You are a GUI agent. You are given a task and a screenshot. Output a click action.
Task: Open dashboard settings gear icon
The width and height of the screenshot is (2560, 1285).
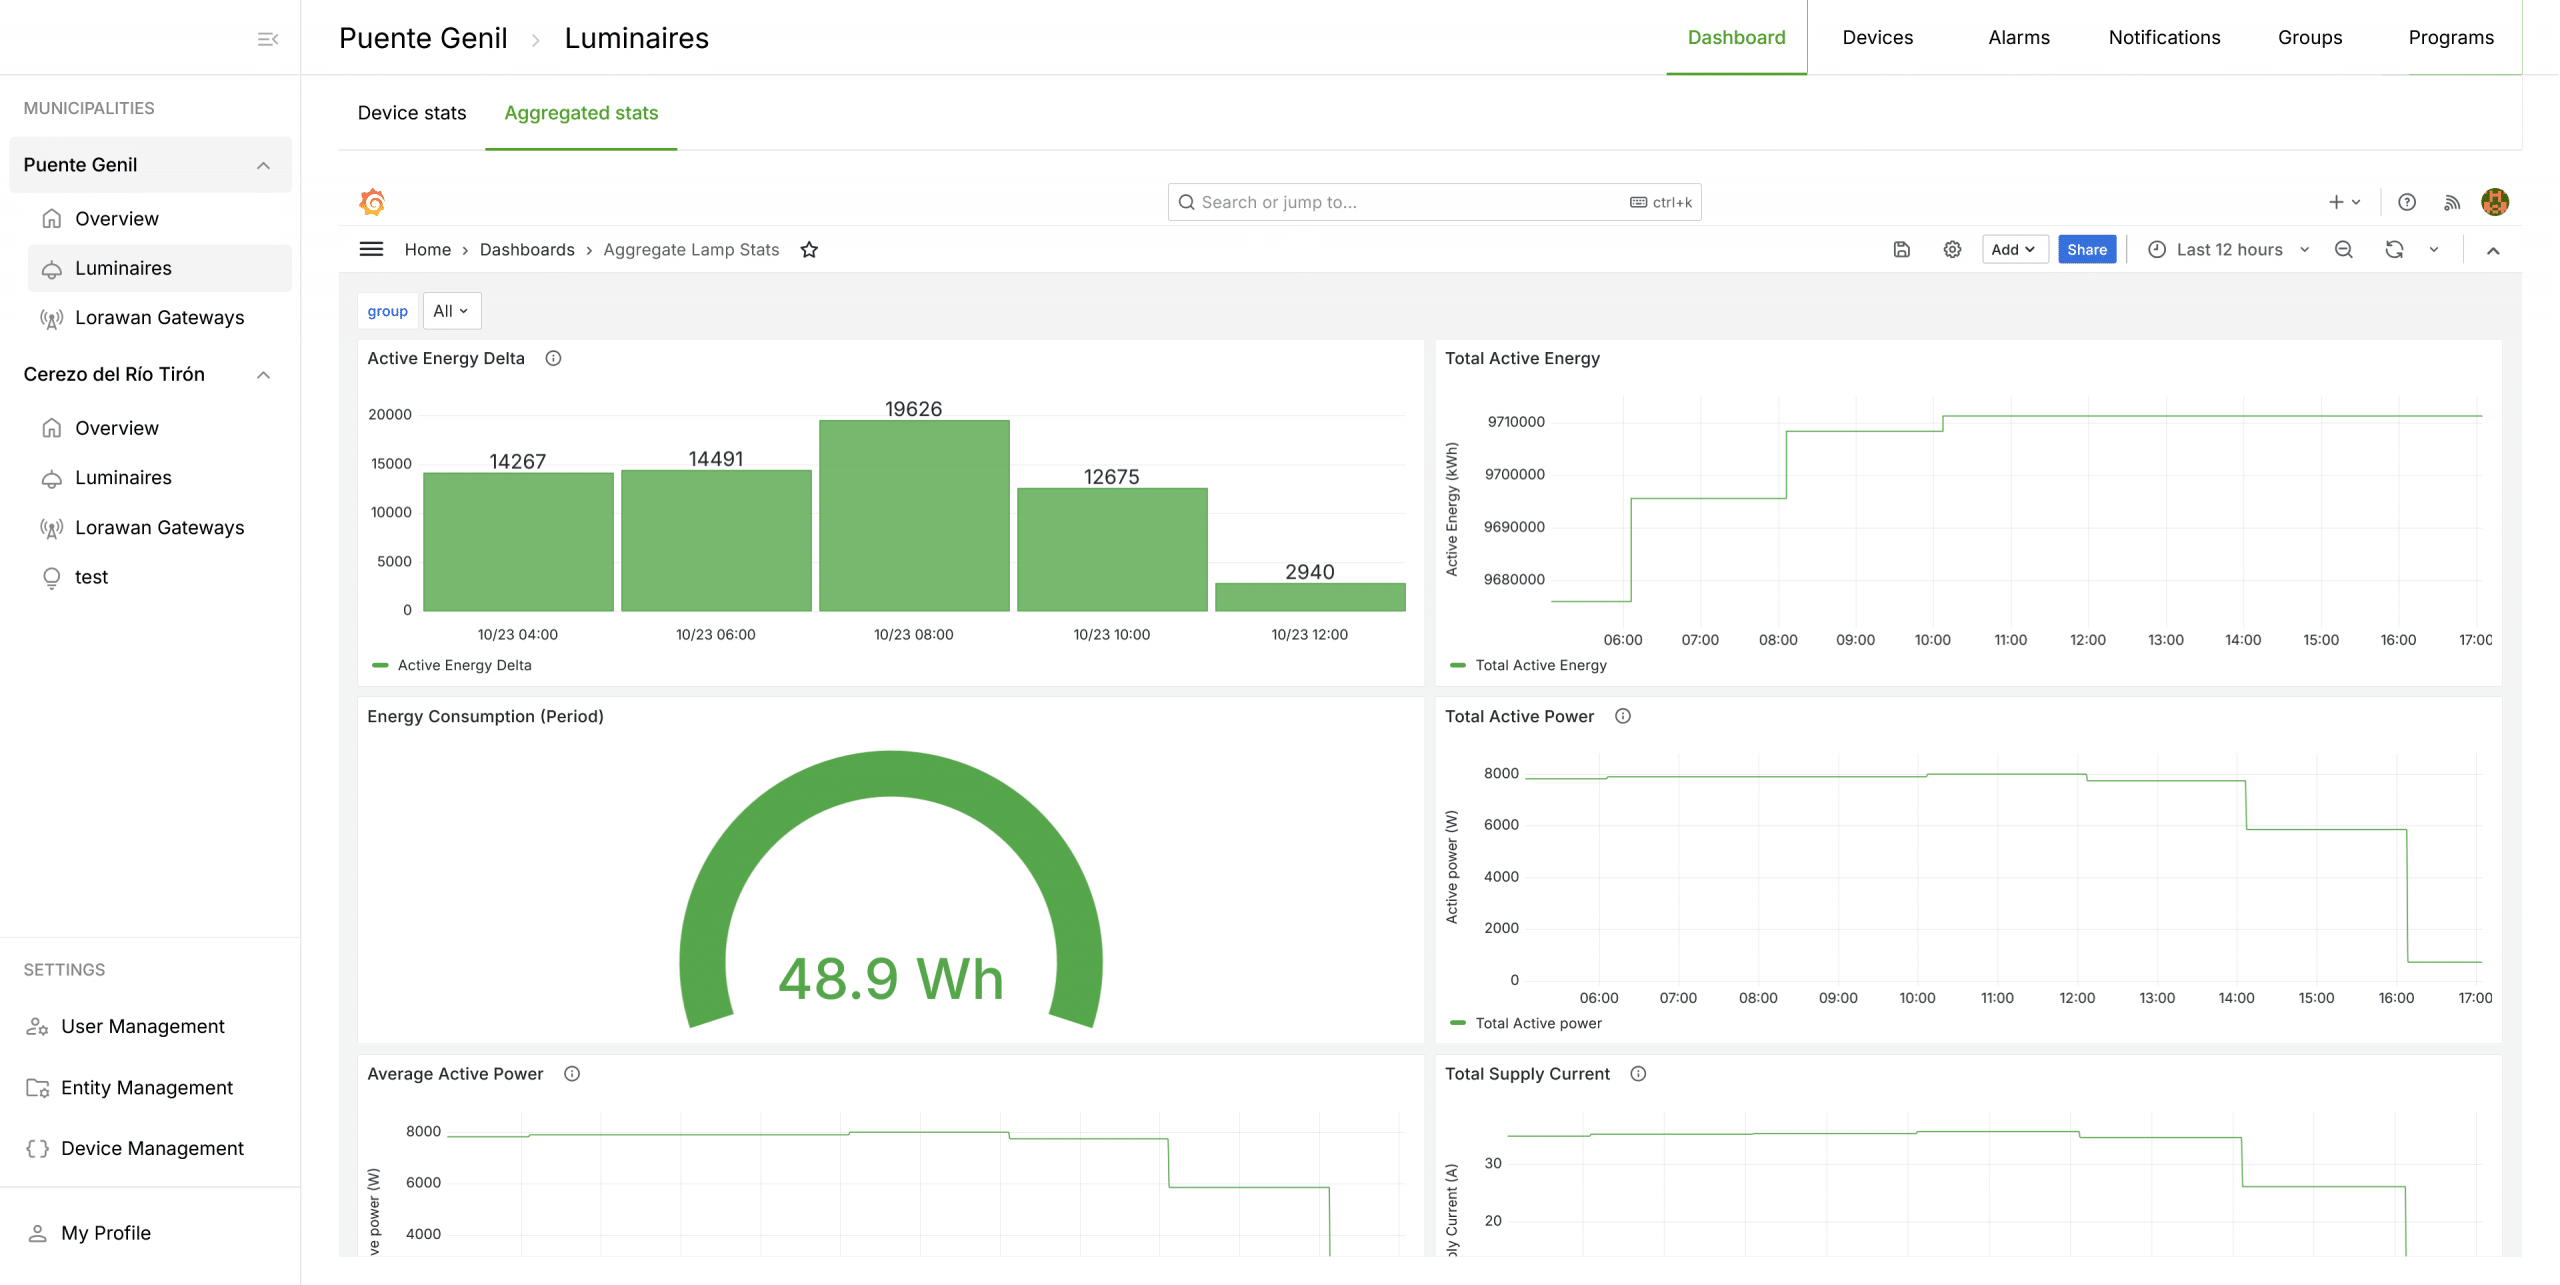tap(1952, 250)
